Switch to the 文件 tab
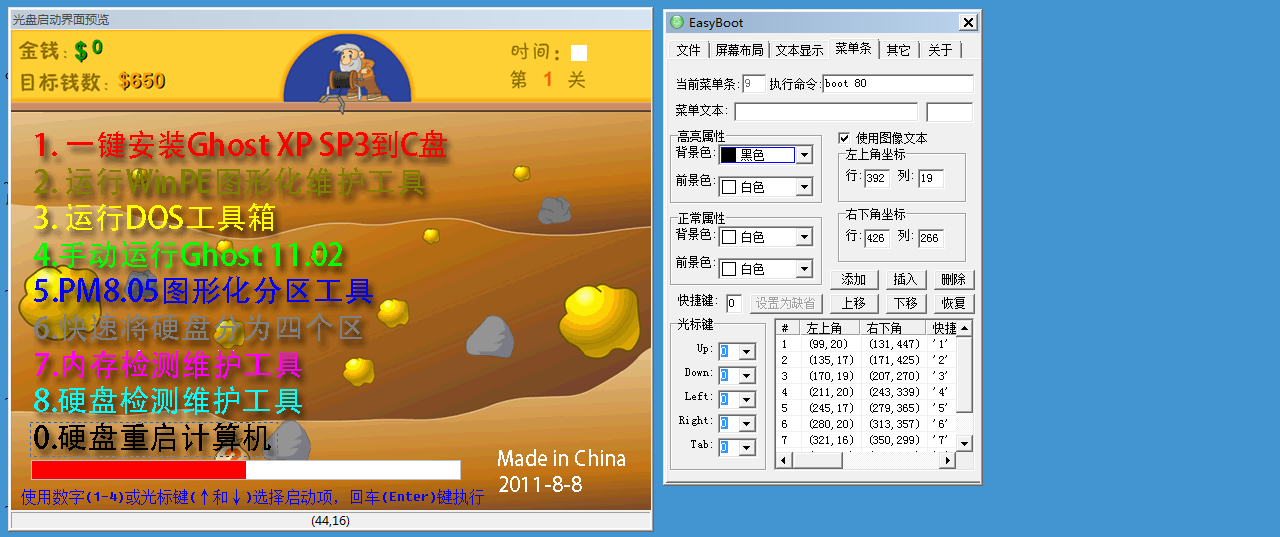The height and width of the screenshot is (537, 1280). (x=688, y=50)
